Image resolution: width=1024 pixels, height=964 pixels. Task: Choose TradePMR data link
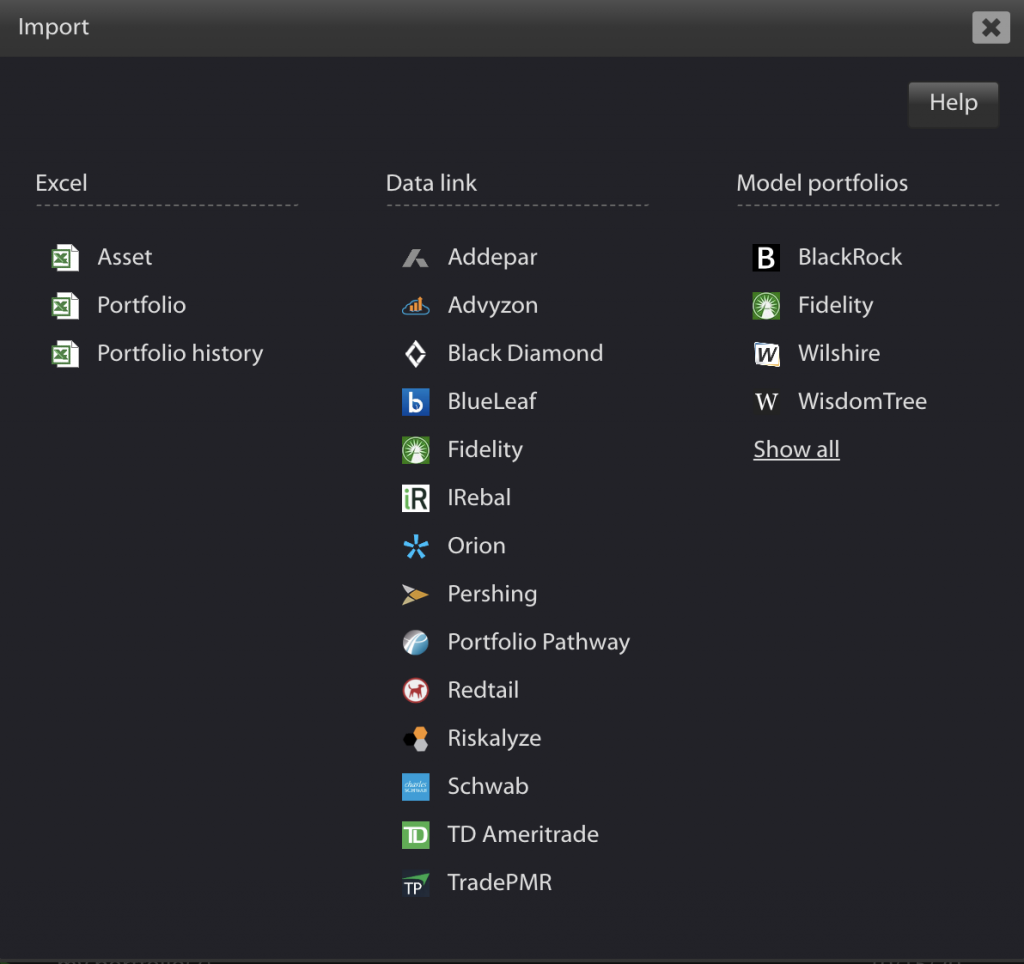pos(500,883)
